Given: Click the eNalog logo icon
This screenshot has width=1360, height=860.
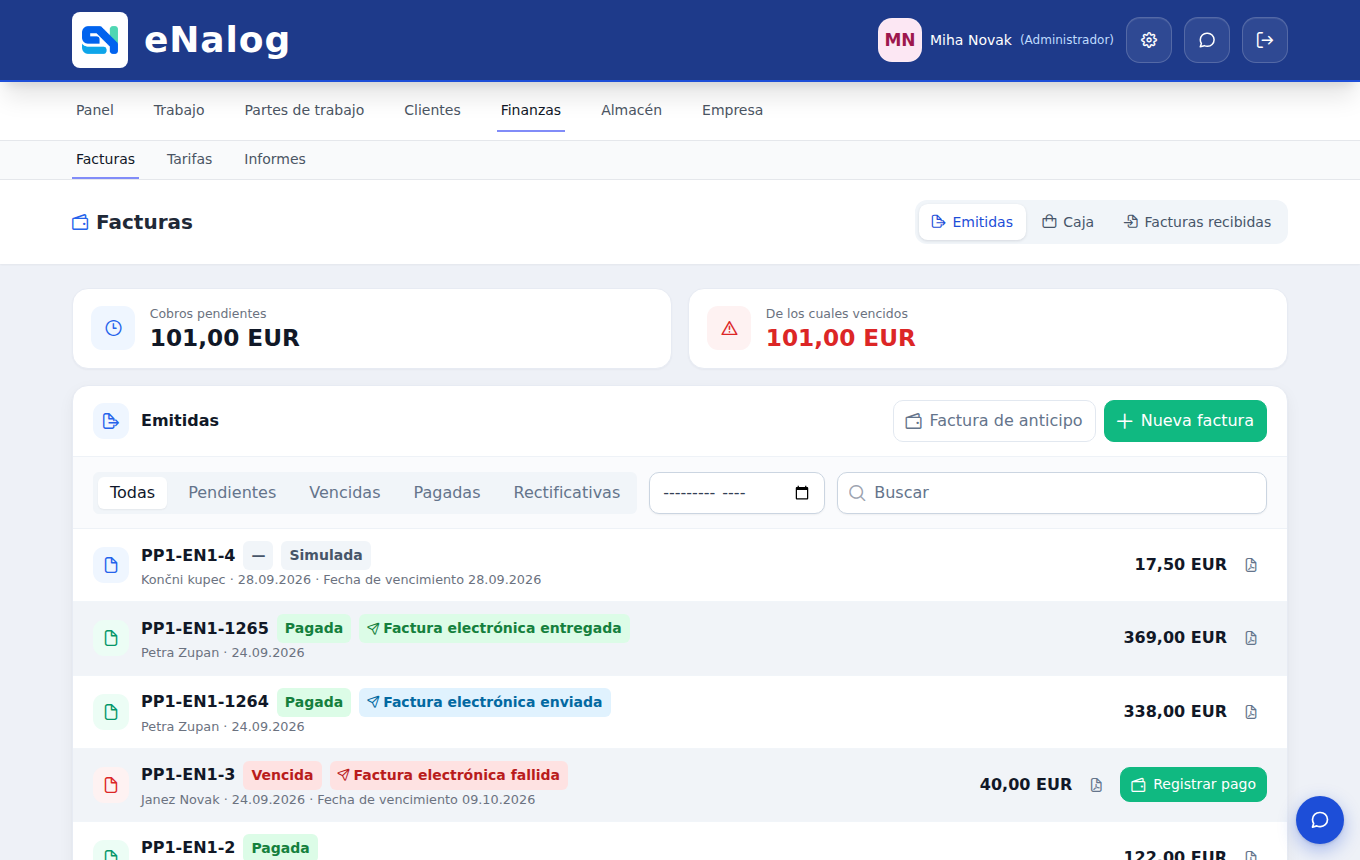Looking at the screenshot, I should pyautogui.click(x=100, y=40).
